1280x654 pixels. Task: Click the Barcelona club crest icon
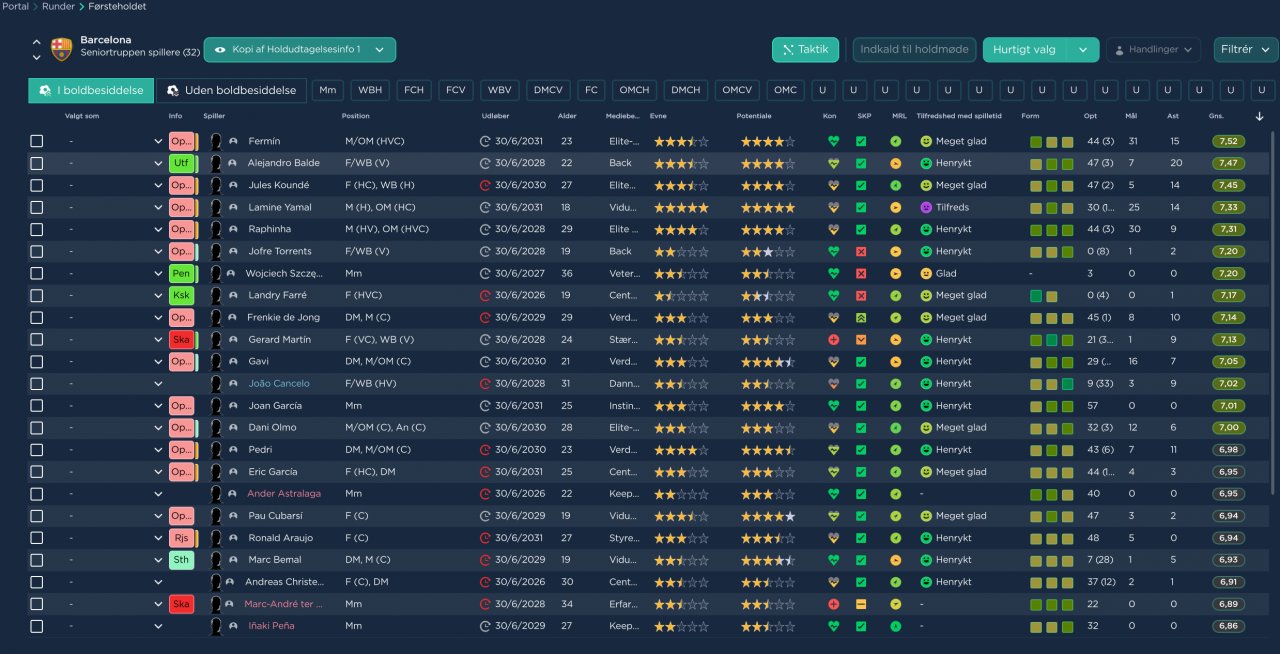[62, 49]
